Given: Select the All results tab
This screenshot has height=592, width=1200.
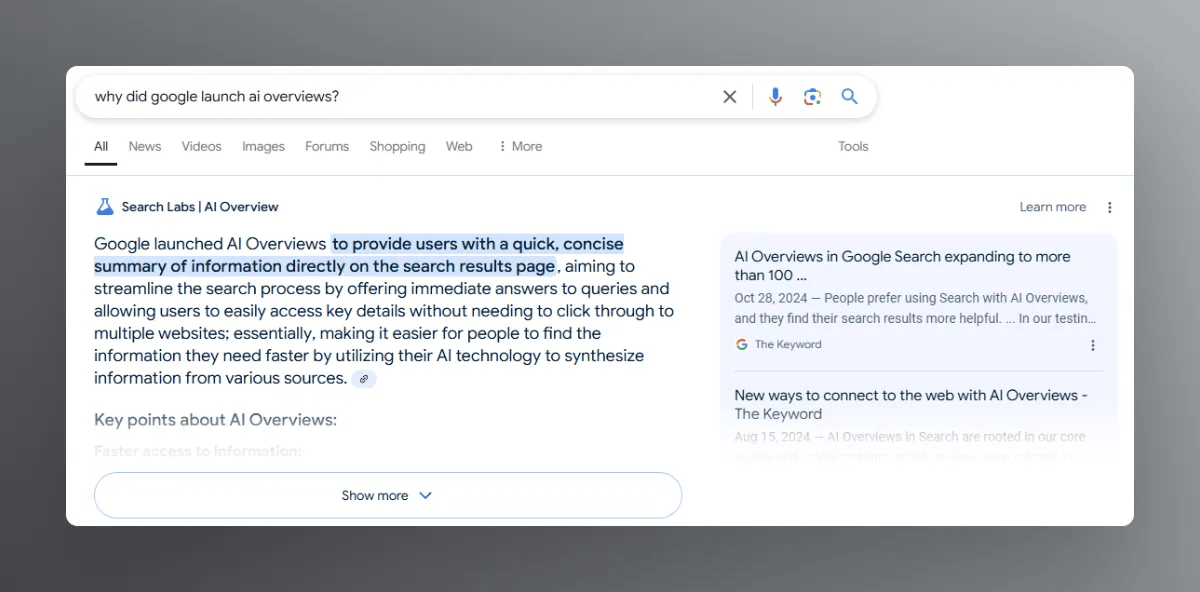Looking at the screenshot, I should [x=101, y=146].
